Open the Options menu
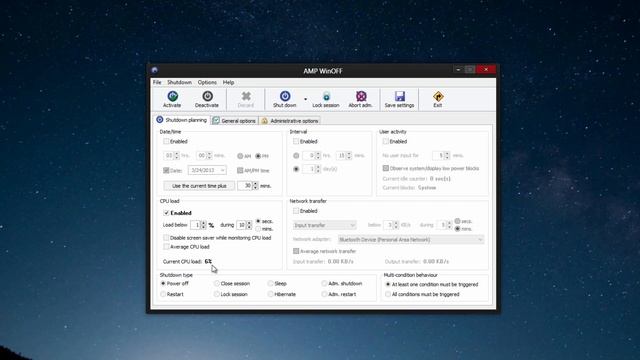 pyautogui.click(x=207, y=82)
